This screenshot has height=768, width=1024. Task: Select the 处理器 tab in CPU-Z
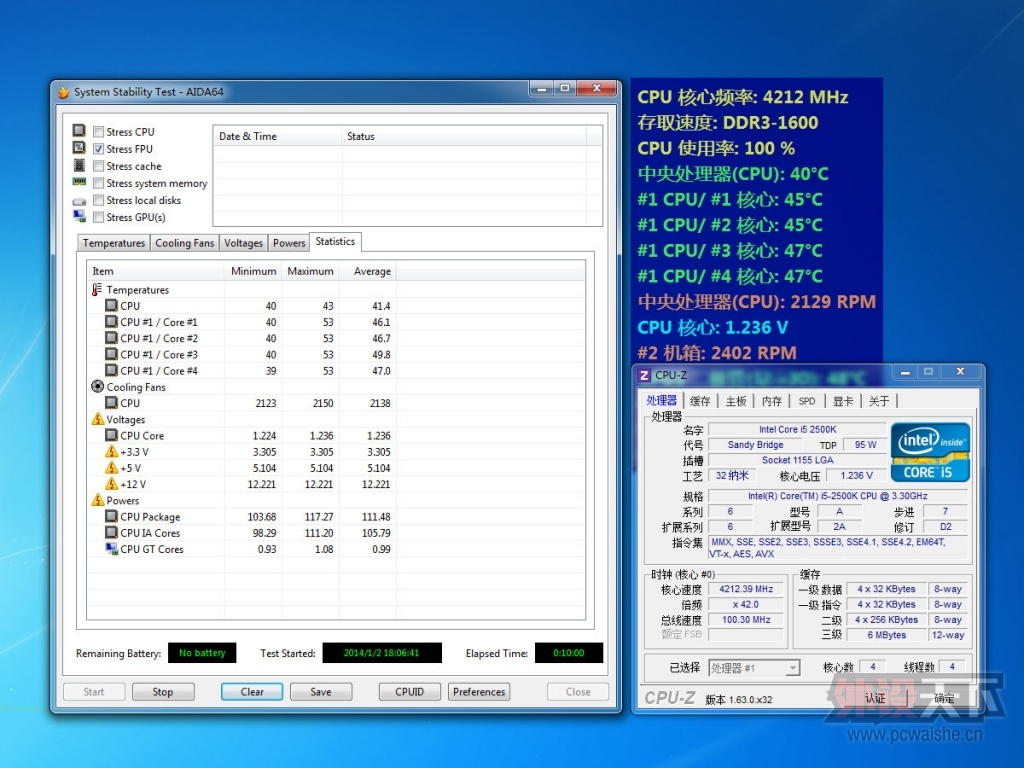click(661, 400)
